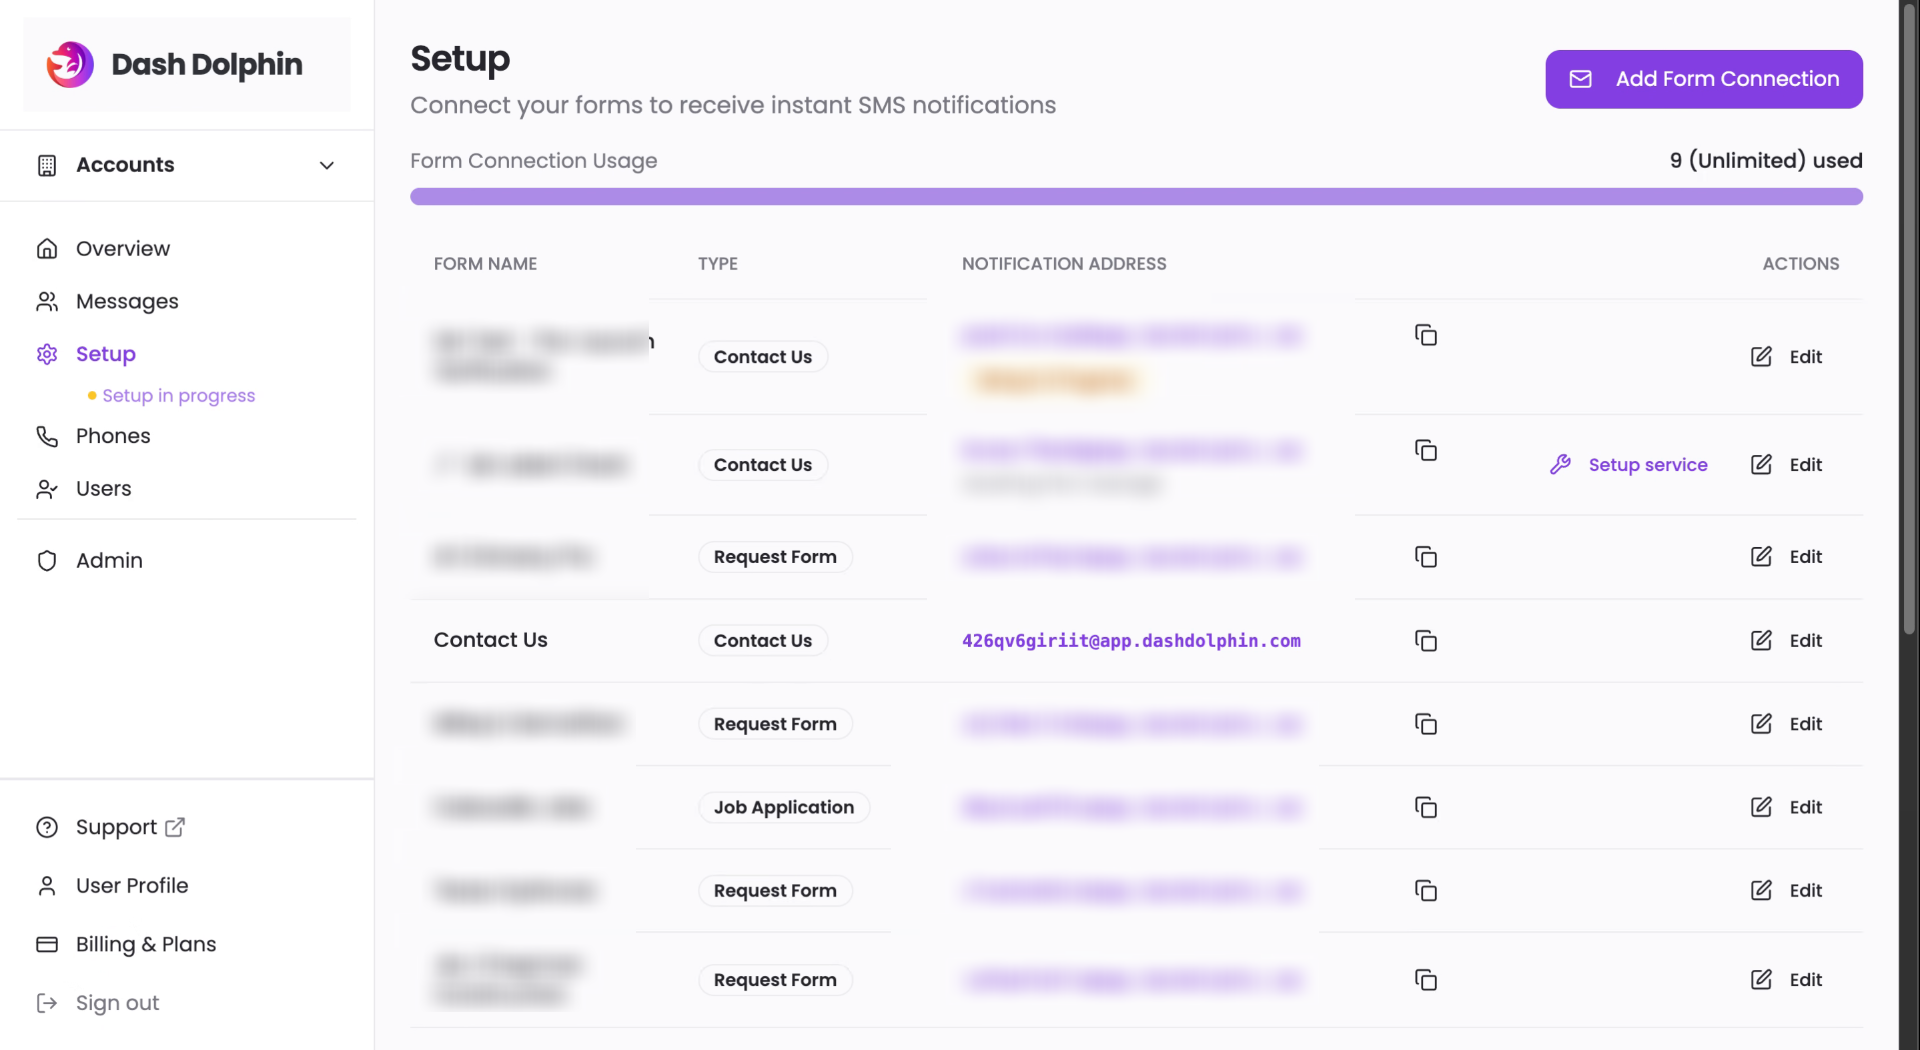
Task: Click the Contact Us form name cell
Action: 490,640
